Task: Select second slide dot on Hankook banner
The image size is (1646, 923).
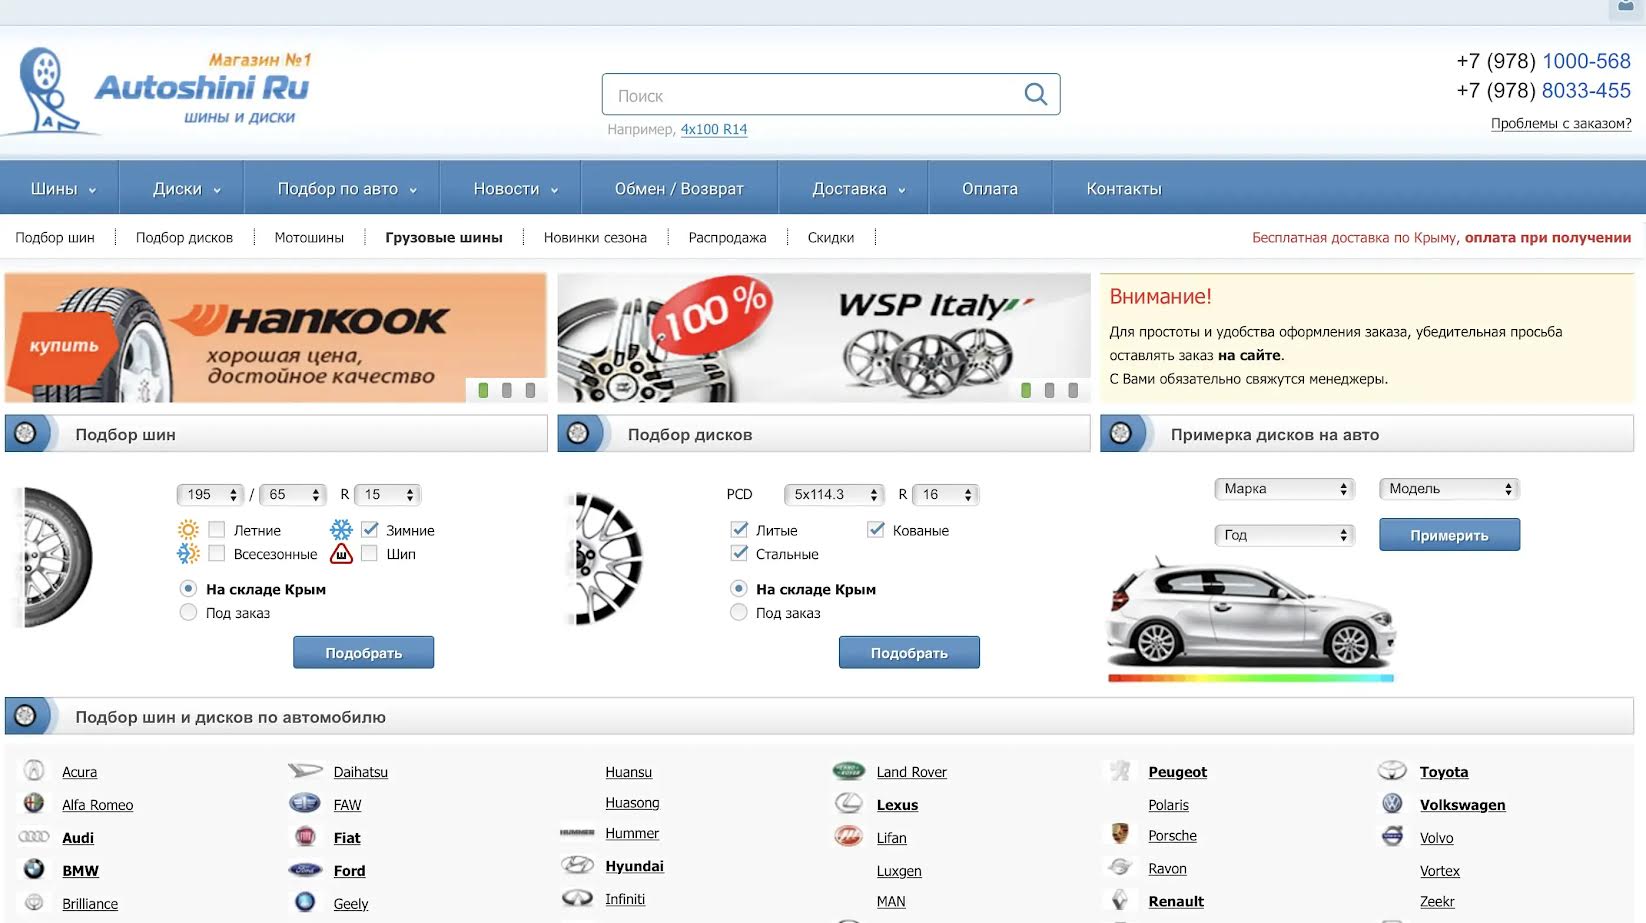Action: [507, 390]
